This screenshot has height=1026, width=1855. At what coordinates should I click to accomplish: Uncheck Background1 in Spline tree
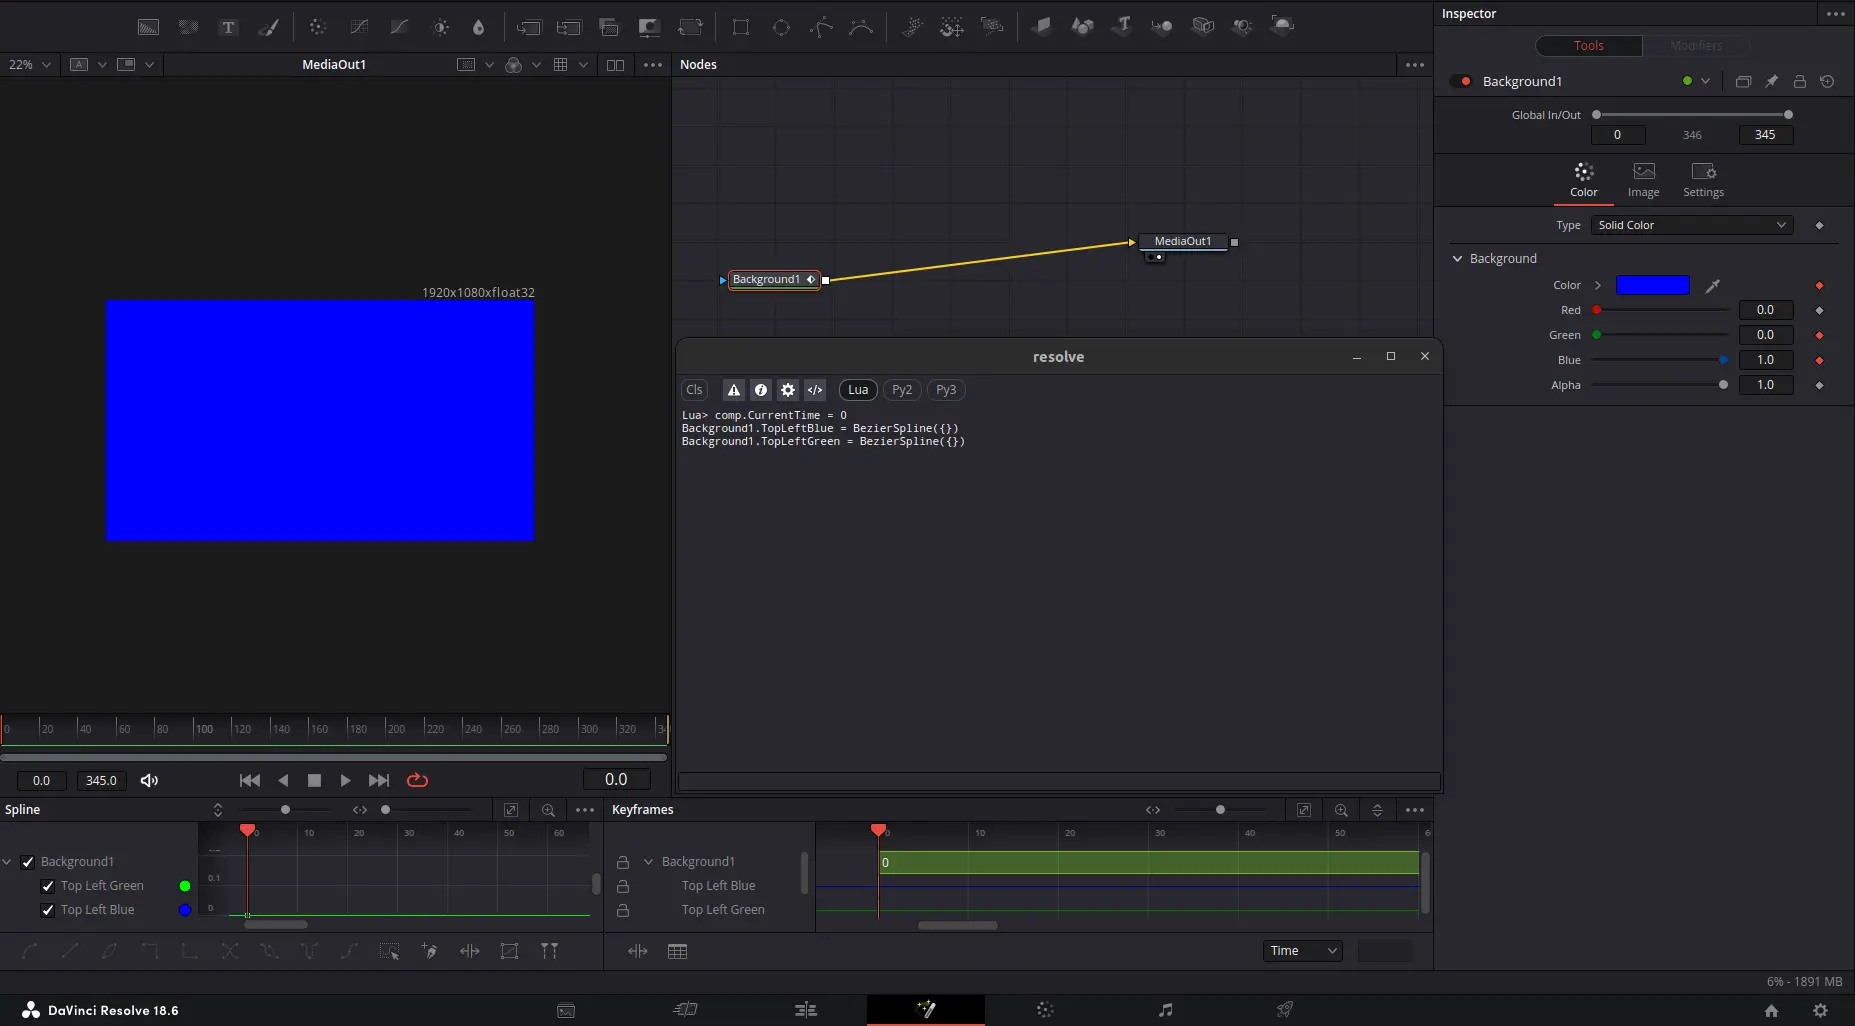click(28, 862)
